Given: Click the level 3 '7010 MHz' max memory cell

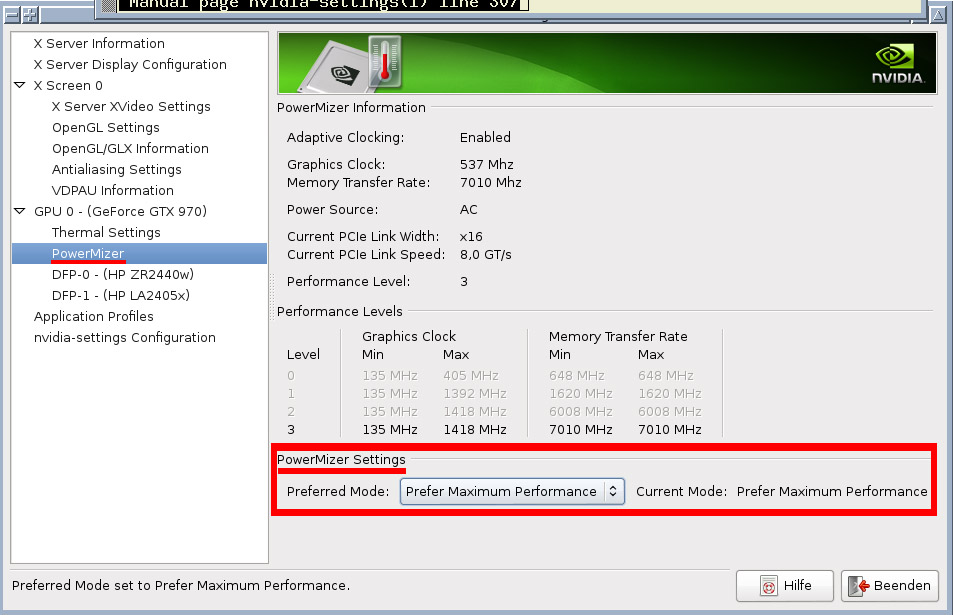Looking at the screenshot, I should 670,430.
